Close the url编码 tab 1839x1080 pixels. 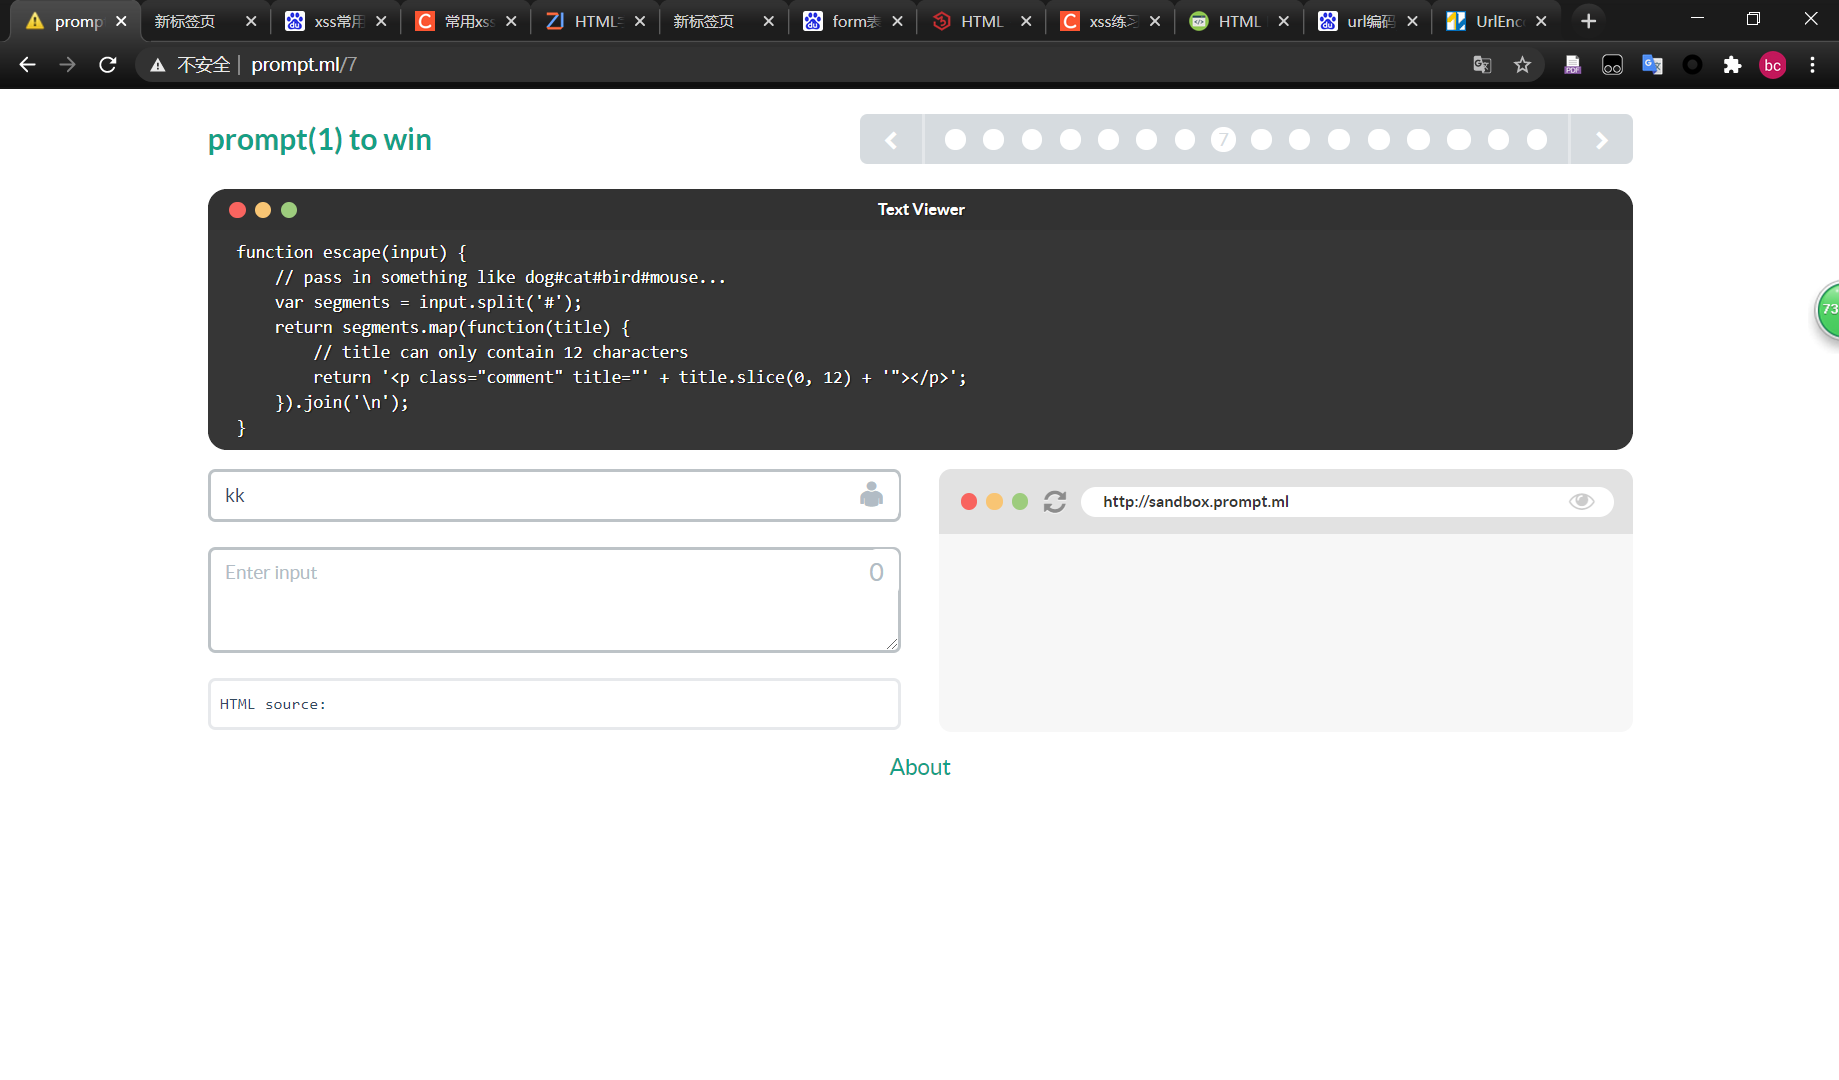(x=1412, y=21)
